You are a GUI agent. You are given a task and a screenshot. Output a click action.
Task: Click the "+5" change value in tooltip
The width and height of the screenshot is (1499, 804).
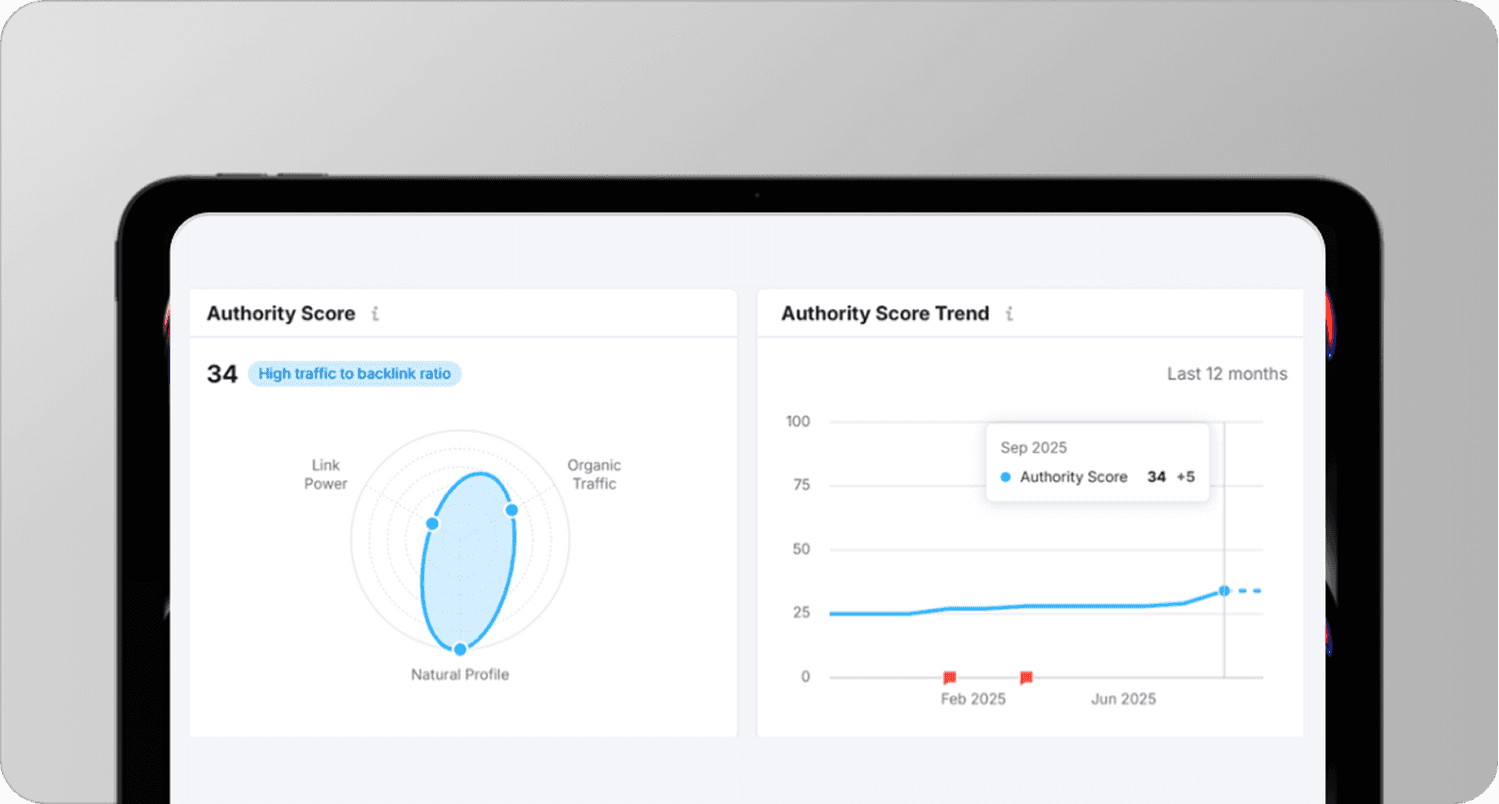coord(1185,477)
